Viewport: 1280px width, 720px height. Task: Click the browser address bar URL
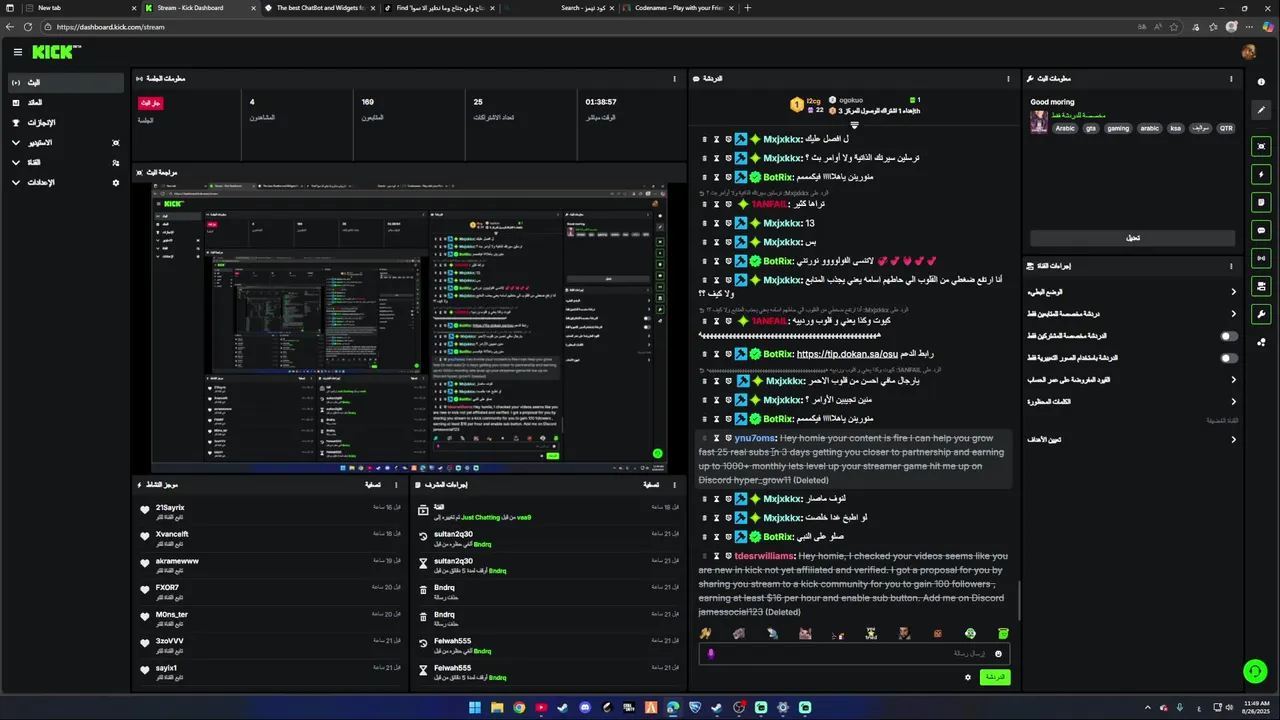tap(110, 27)
